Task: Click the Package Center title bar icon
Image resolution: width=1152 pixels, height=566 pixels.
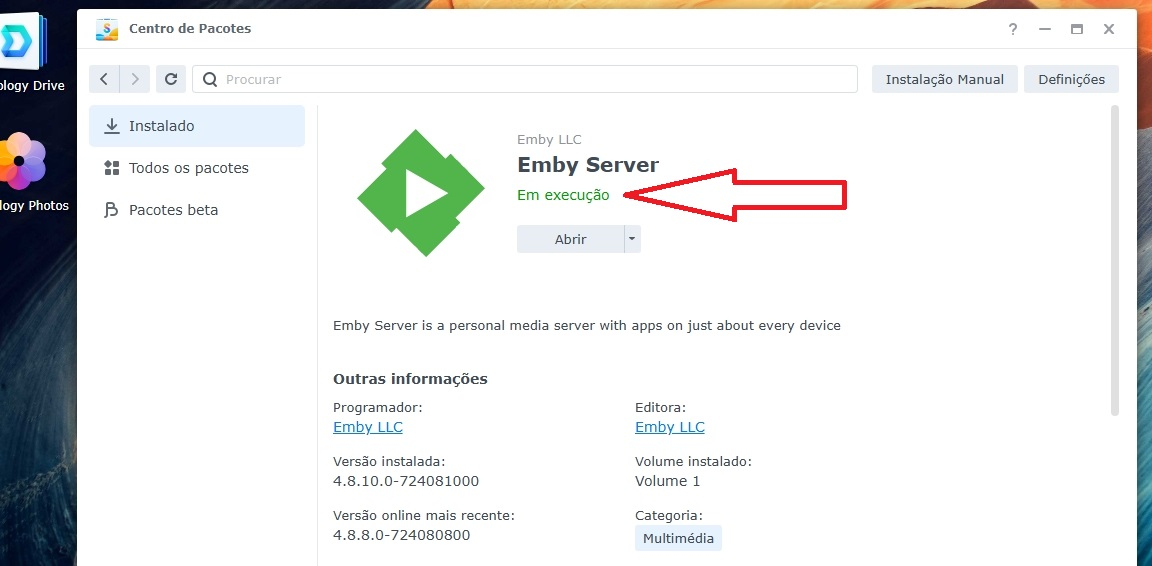Action: [x=107, y=29]
